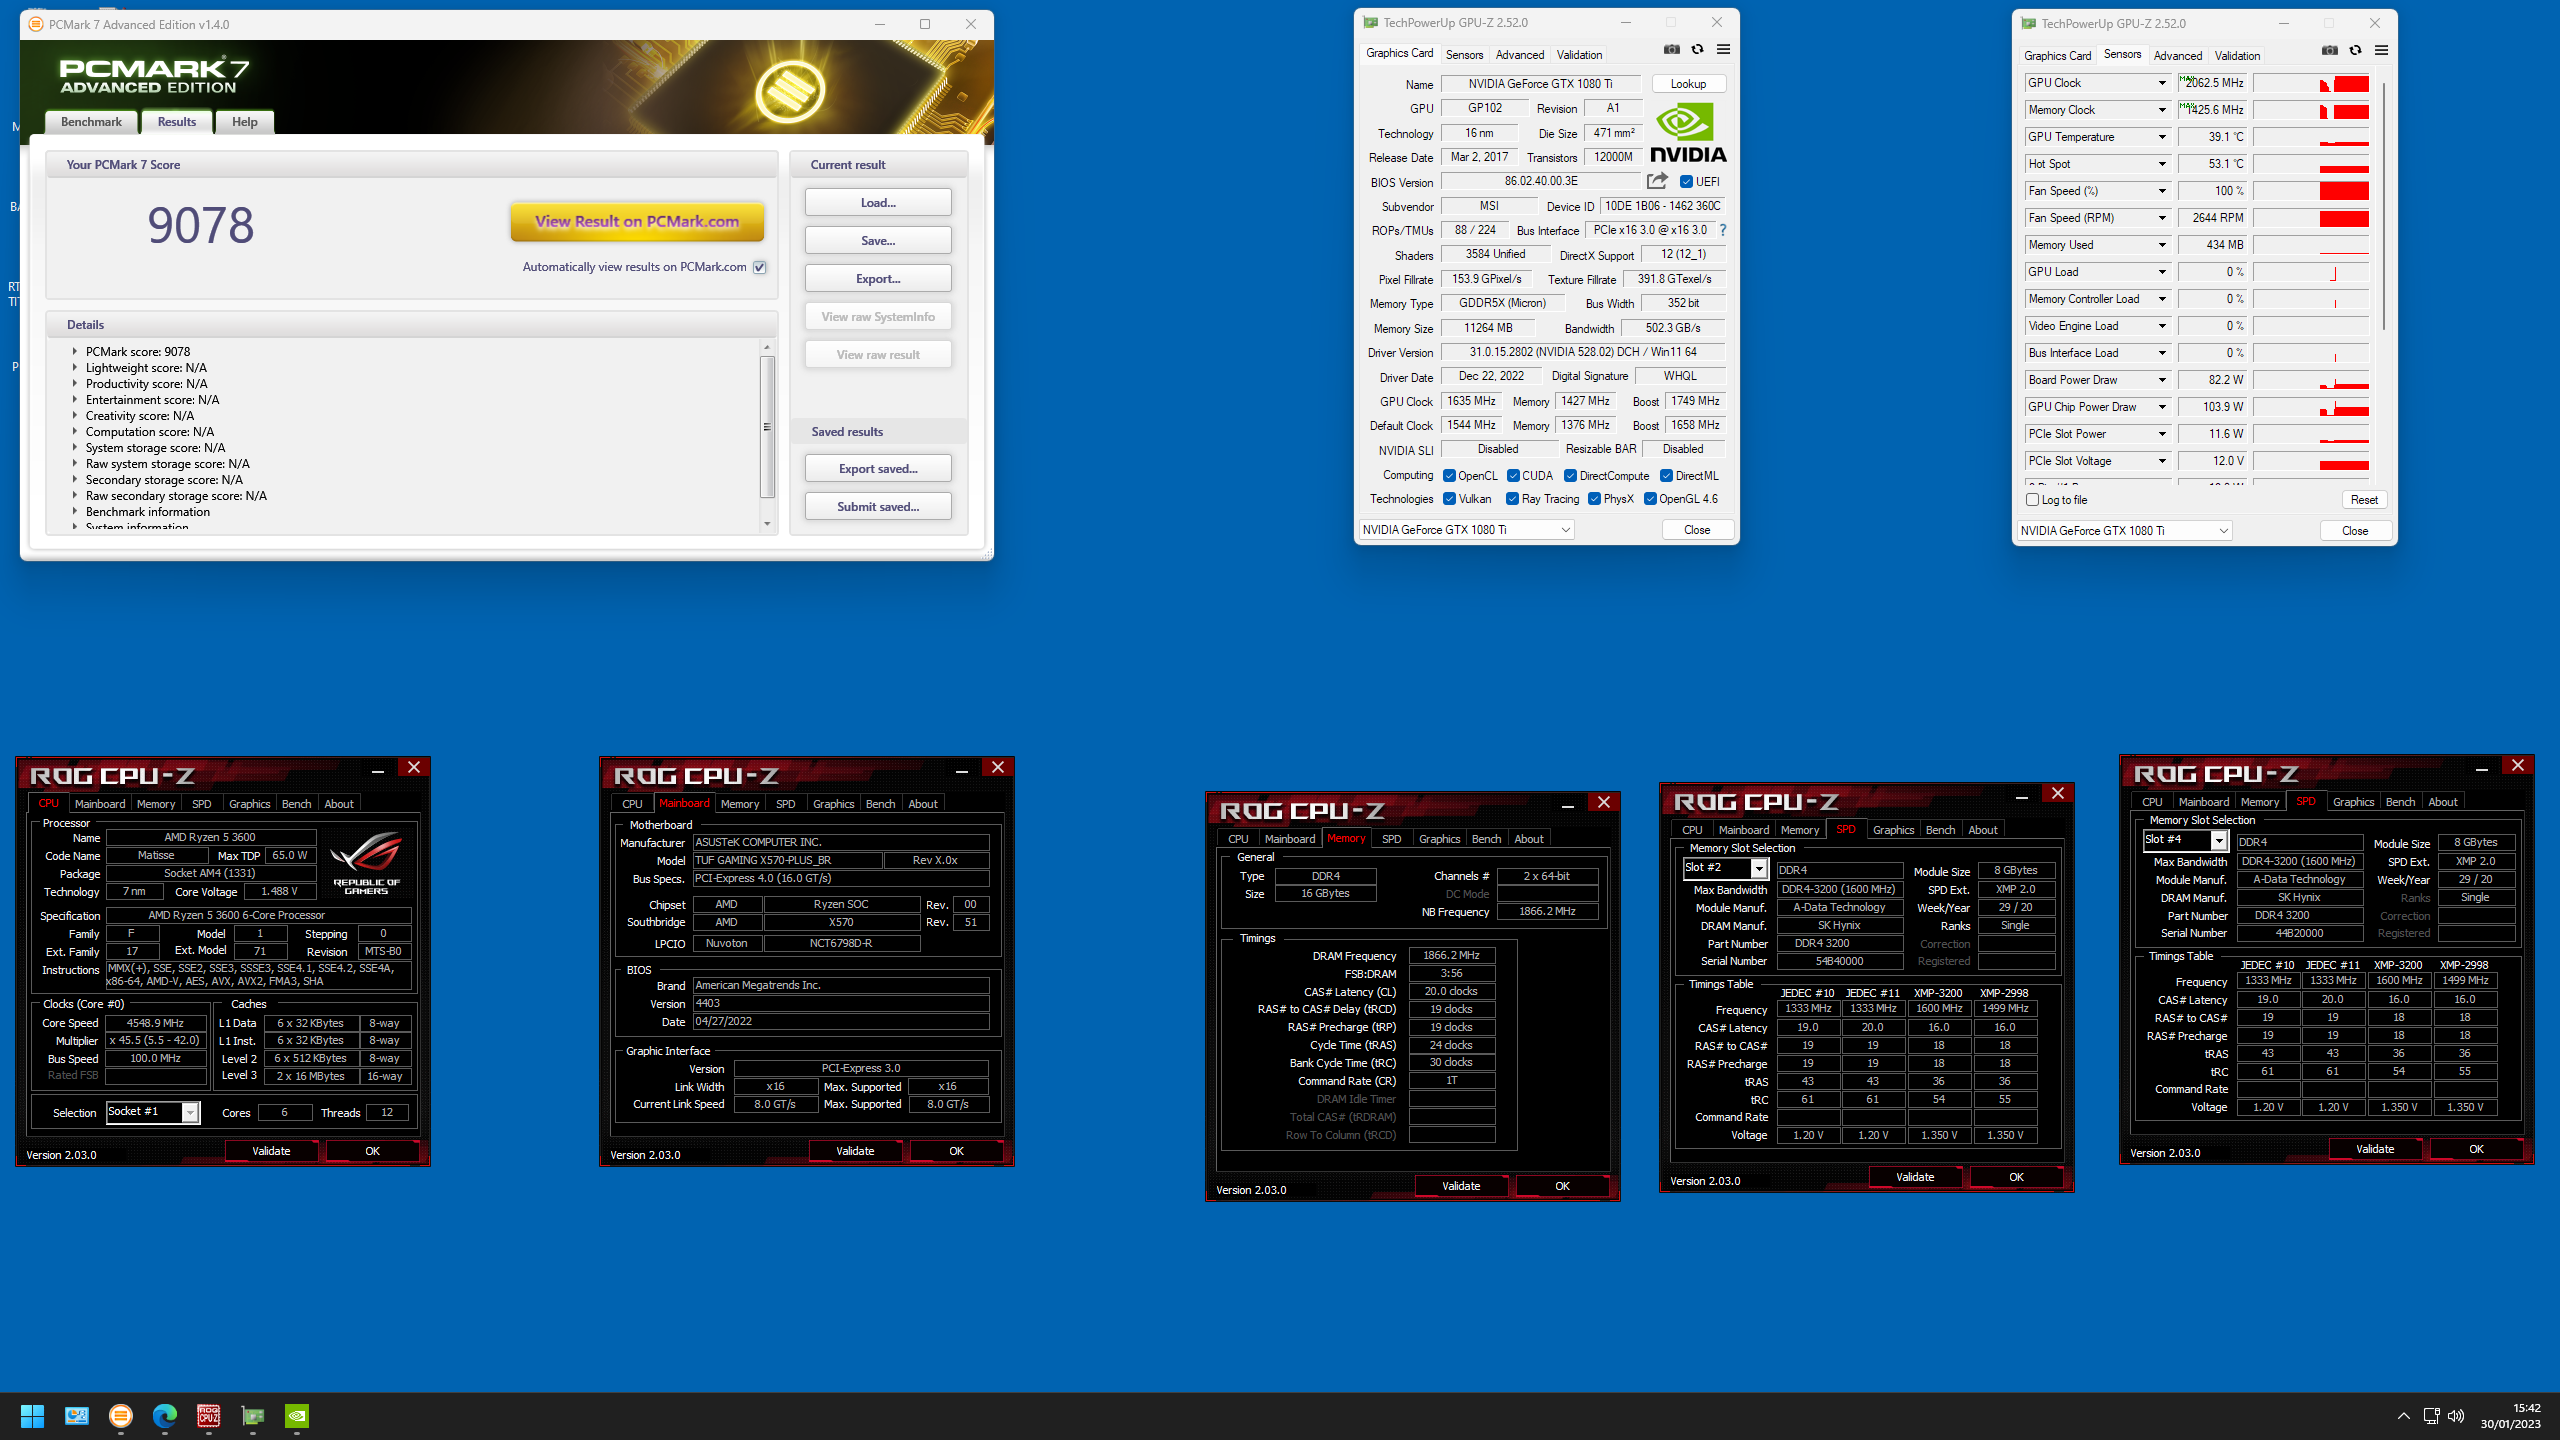Click the Lookup button in GPU-Z
Viewport: 2560px width, 1440px height.
[1688, 84]
